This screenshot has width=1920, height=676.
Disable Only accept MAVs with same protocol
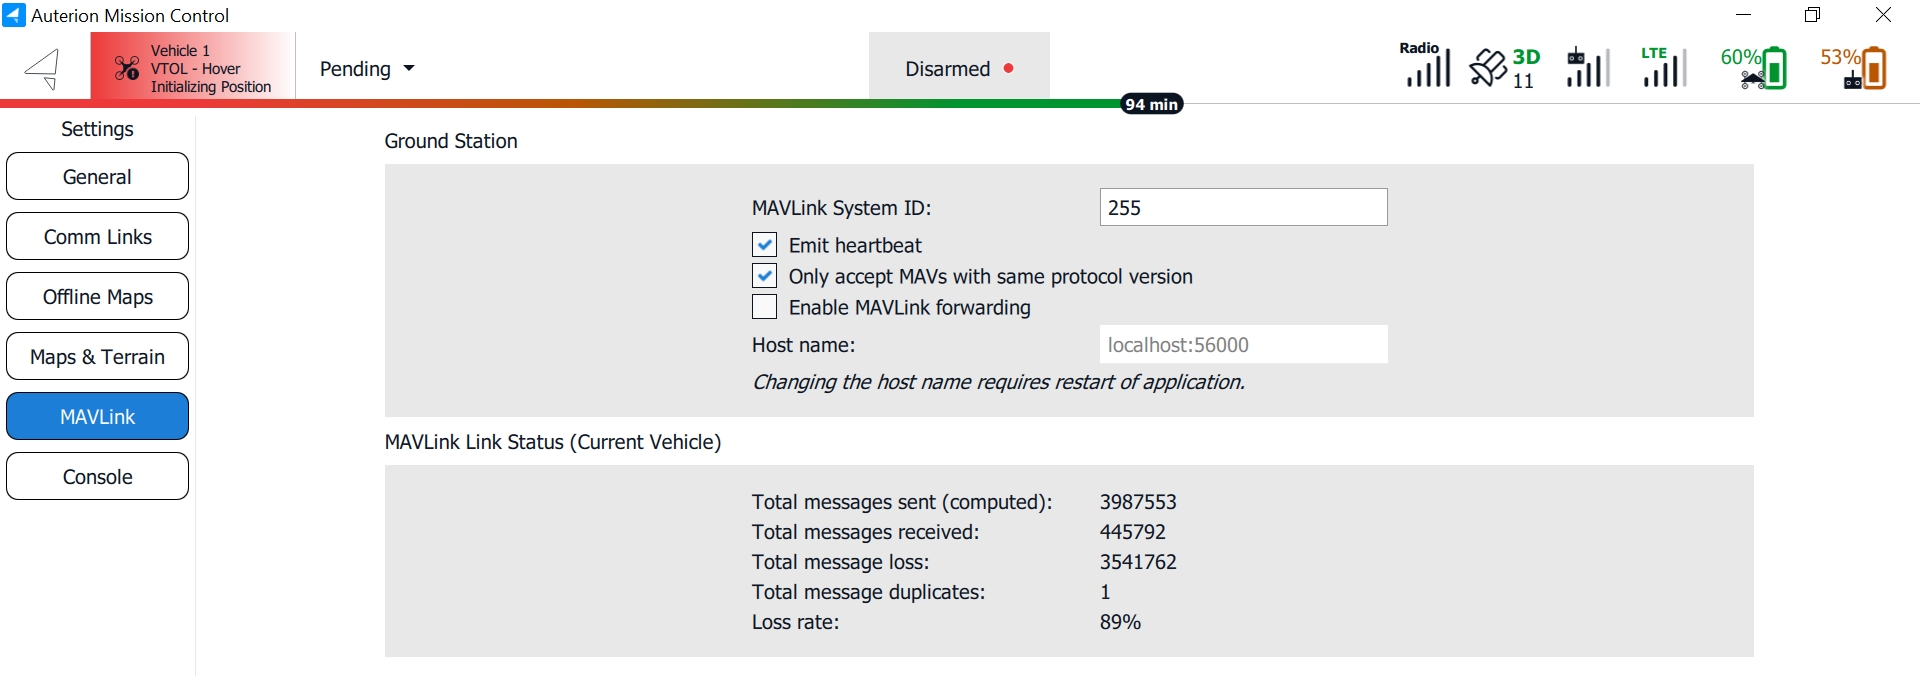tap(765, 276)
